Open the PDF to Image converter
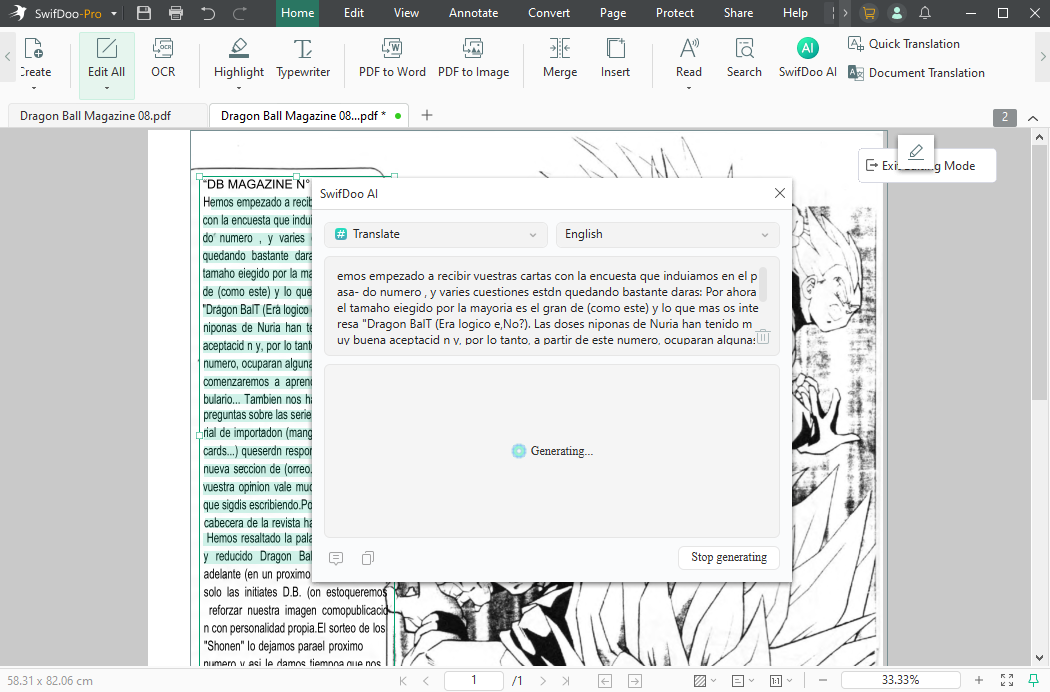1050x692 pixels. (x=473, y=60)
